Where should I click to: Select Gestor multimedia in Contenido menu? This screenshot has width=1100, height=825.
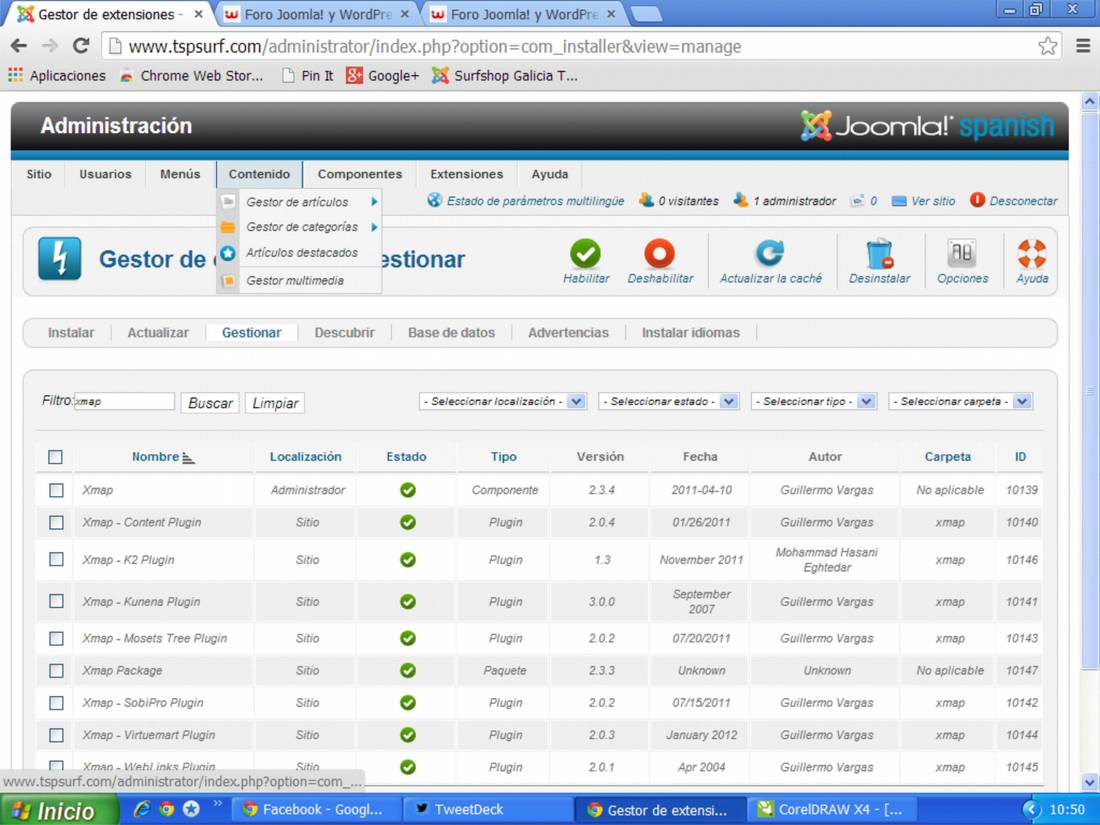(x=295, y=281)
